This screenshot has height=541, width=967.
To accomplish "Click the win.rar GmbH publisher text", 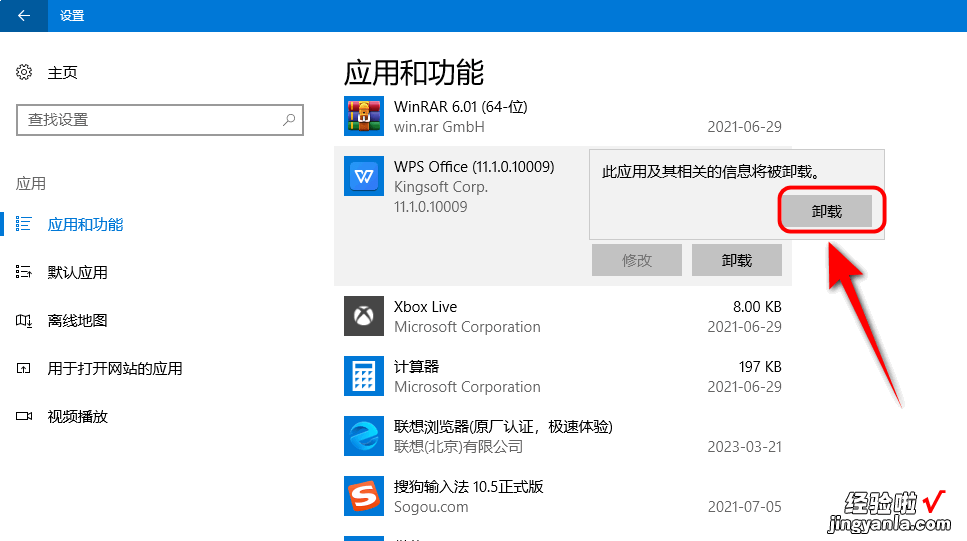I will (439, 127).
